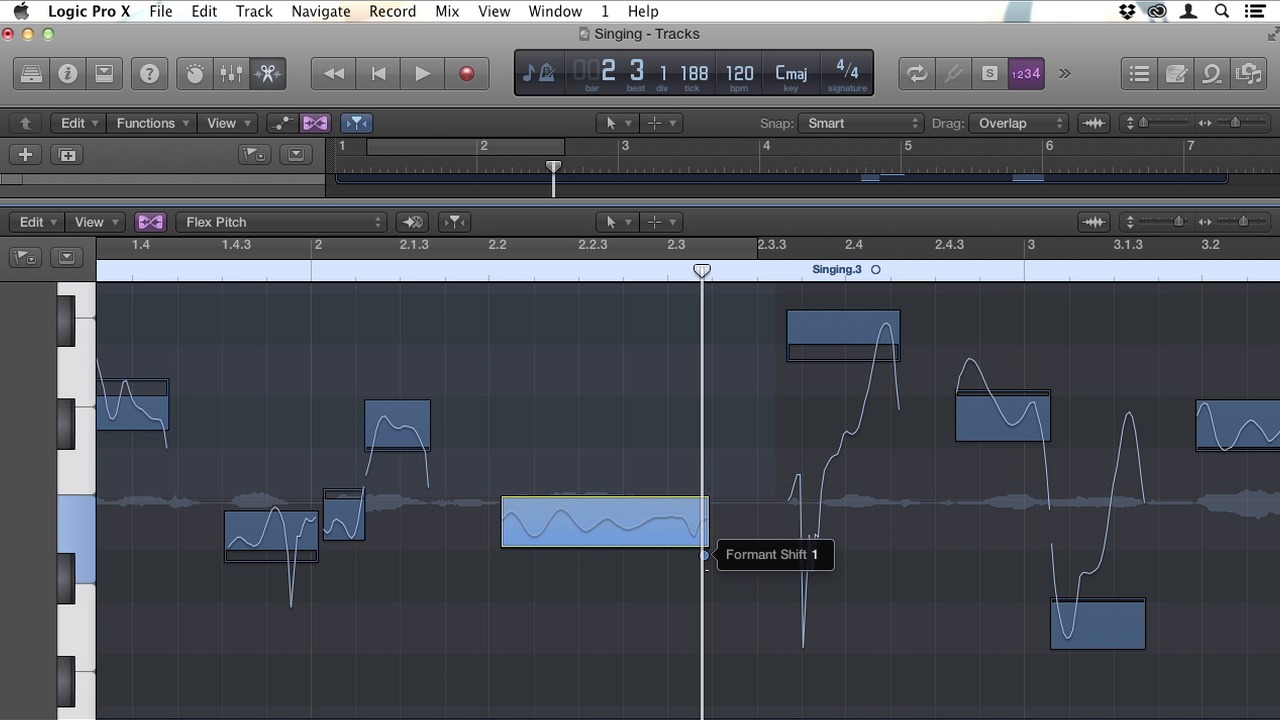Image resolution: width=1280 pixels, height=720 pixels.
Task: Open the Mix menu in menu bar
Action: coord(447,11)
